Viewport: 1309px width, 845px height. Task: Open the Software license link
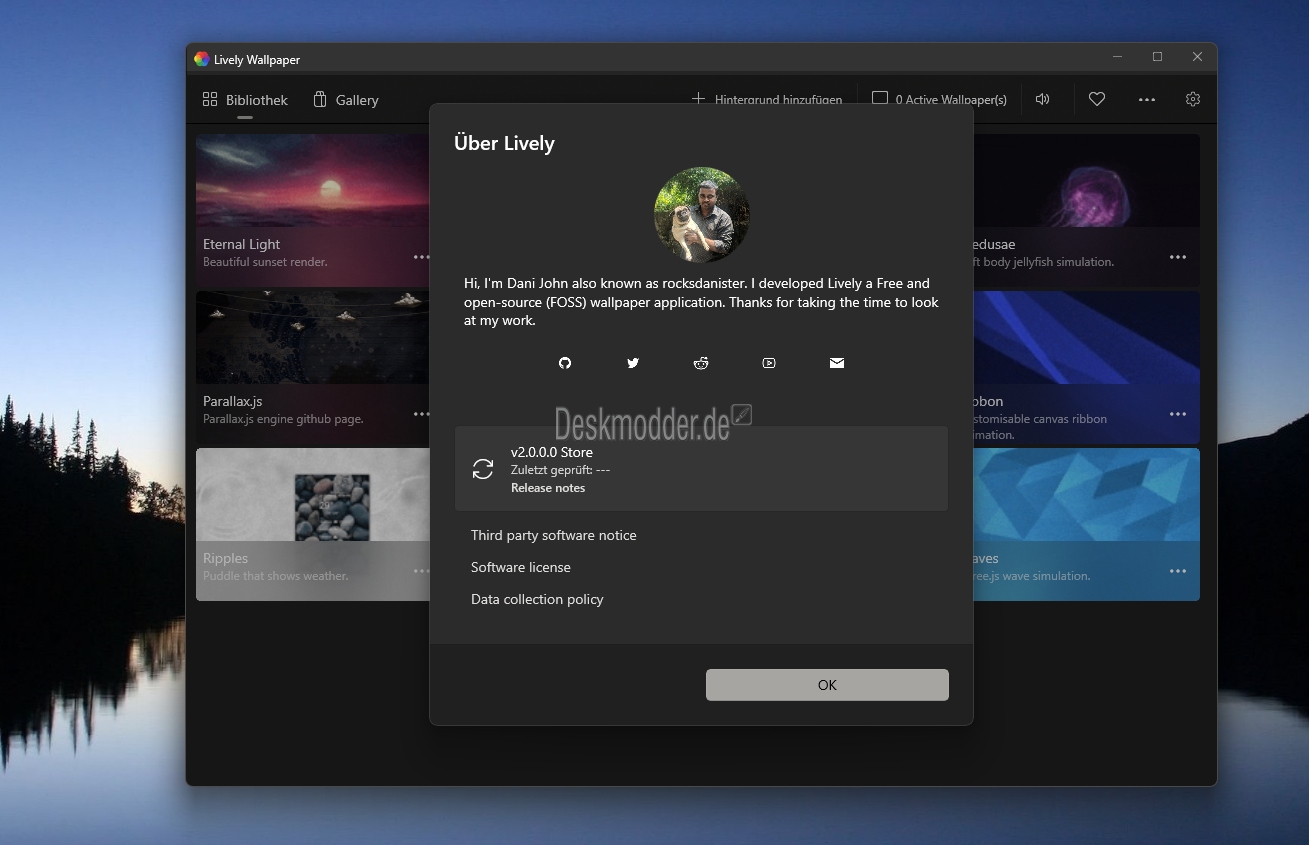click(521, 567)
